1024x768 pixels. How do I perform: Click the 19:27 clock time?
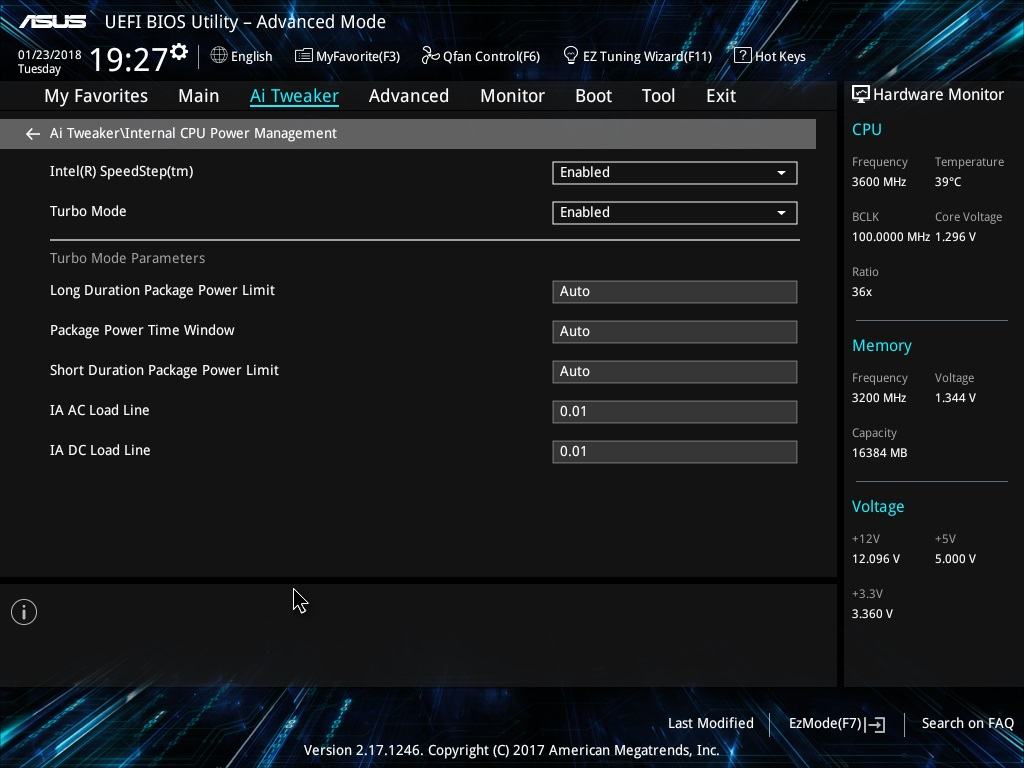pyautogui.click(x=128, y=59)
